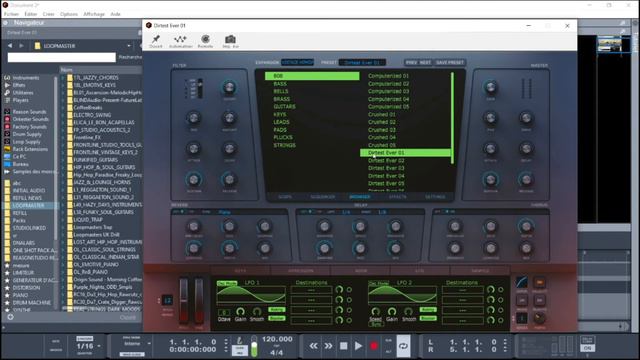Image resolution: width=640 pixels, height=360 pixels.
Task: Open Drum Supply location
Action: click(x=27, y=134)
